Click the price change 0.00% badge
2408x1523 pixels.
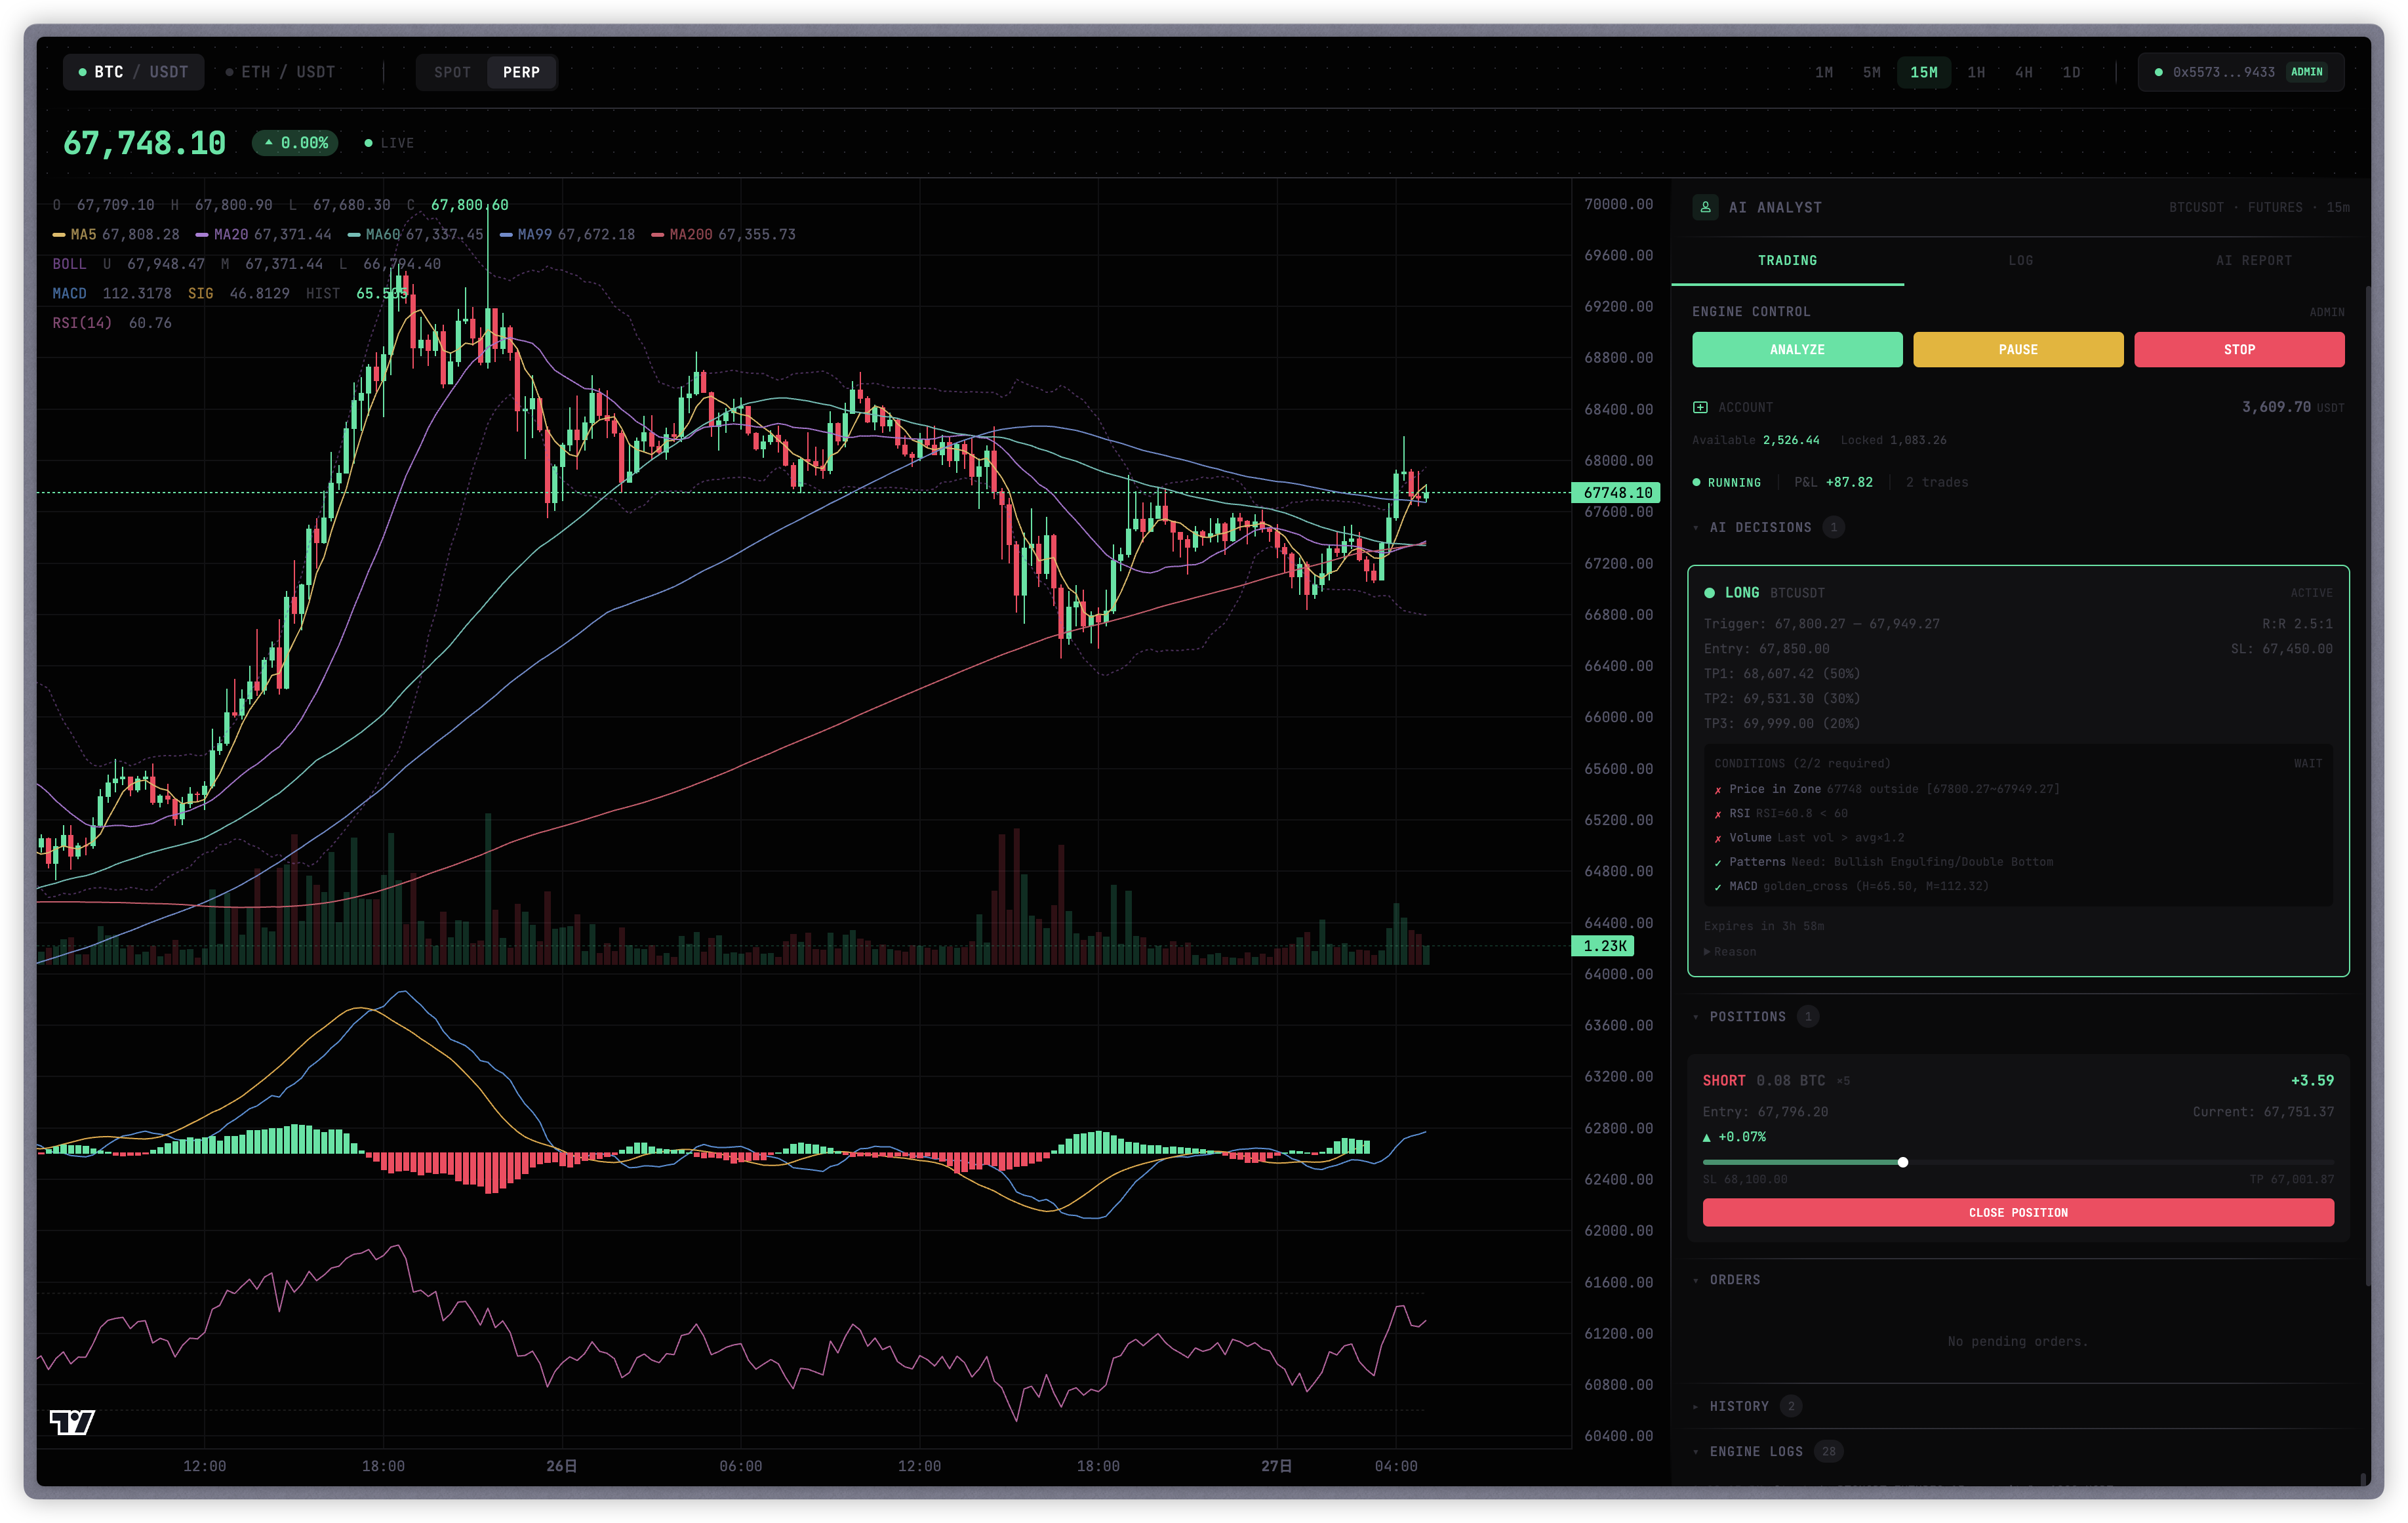[x=295, y=143]
